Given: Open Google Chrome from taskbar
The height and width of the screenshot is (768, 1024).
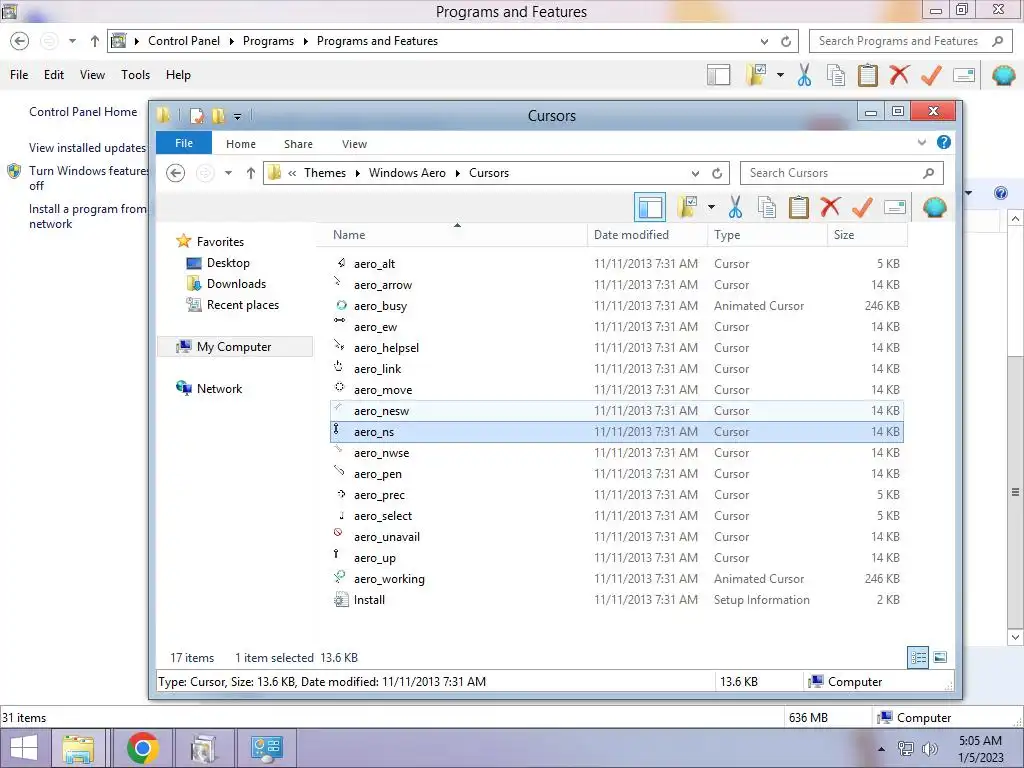Looking at the screenshot, I should [x=142, y=748].
